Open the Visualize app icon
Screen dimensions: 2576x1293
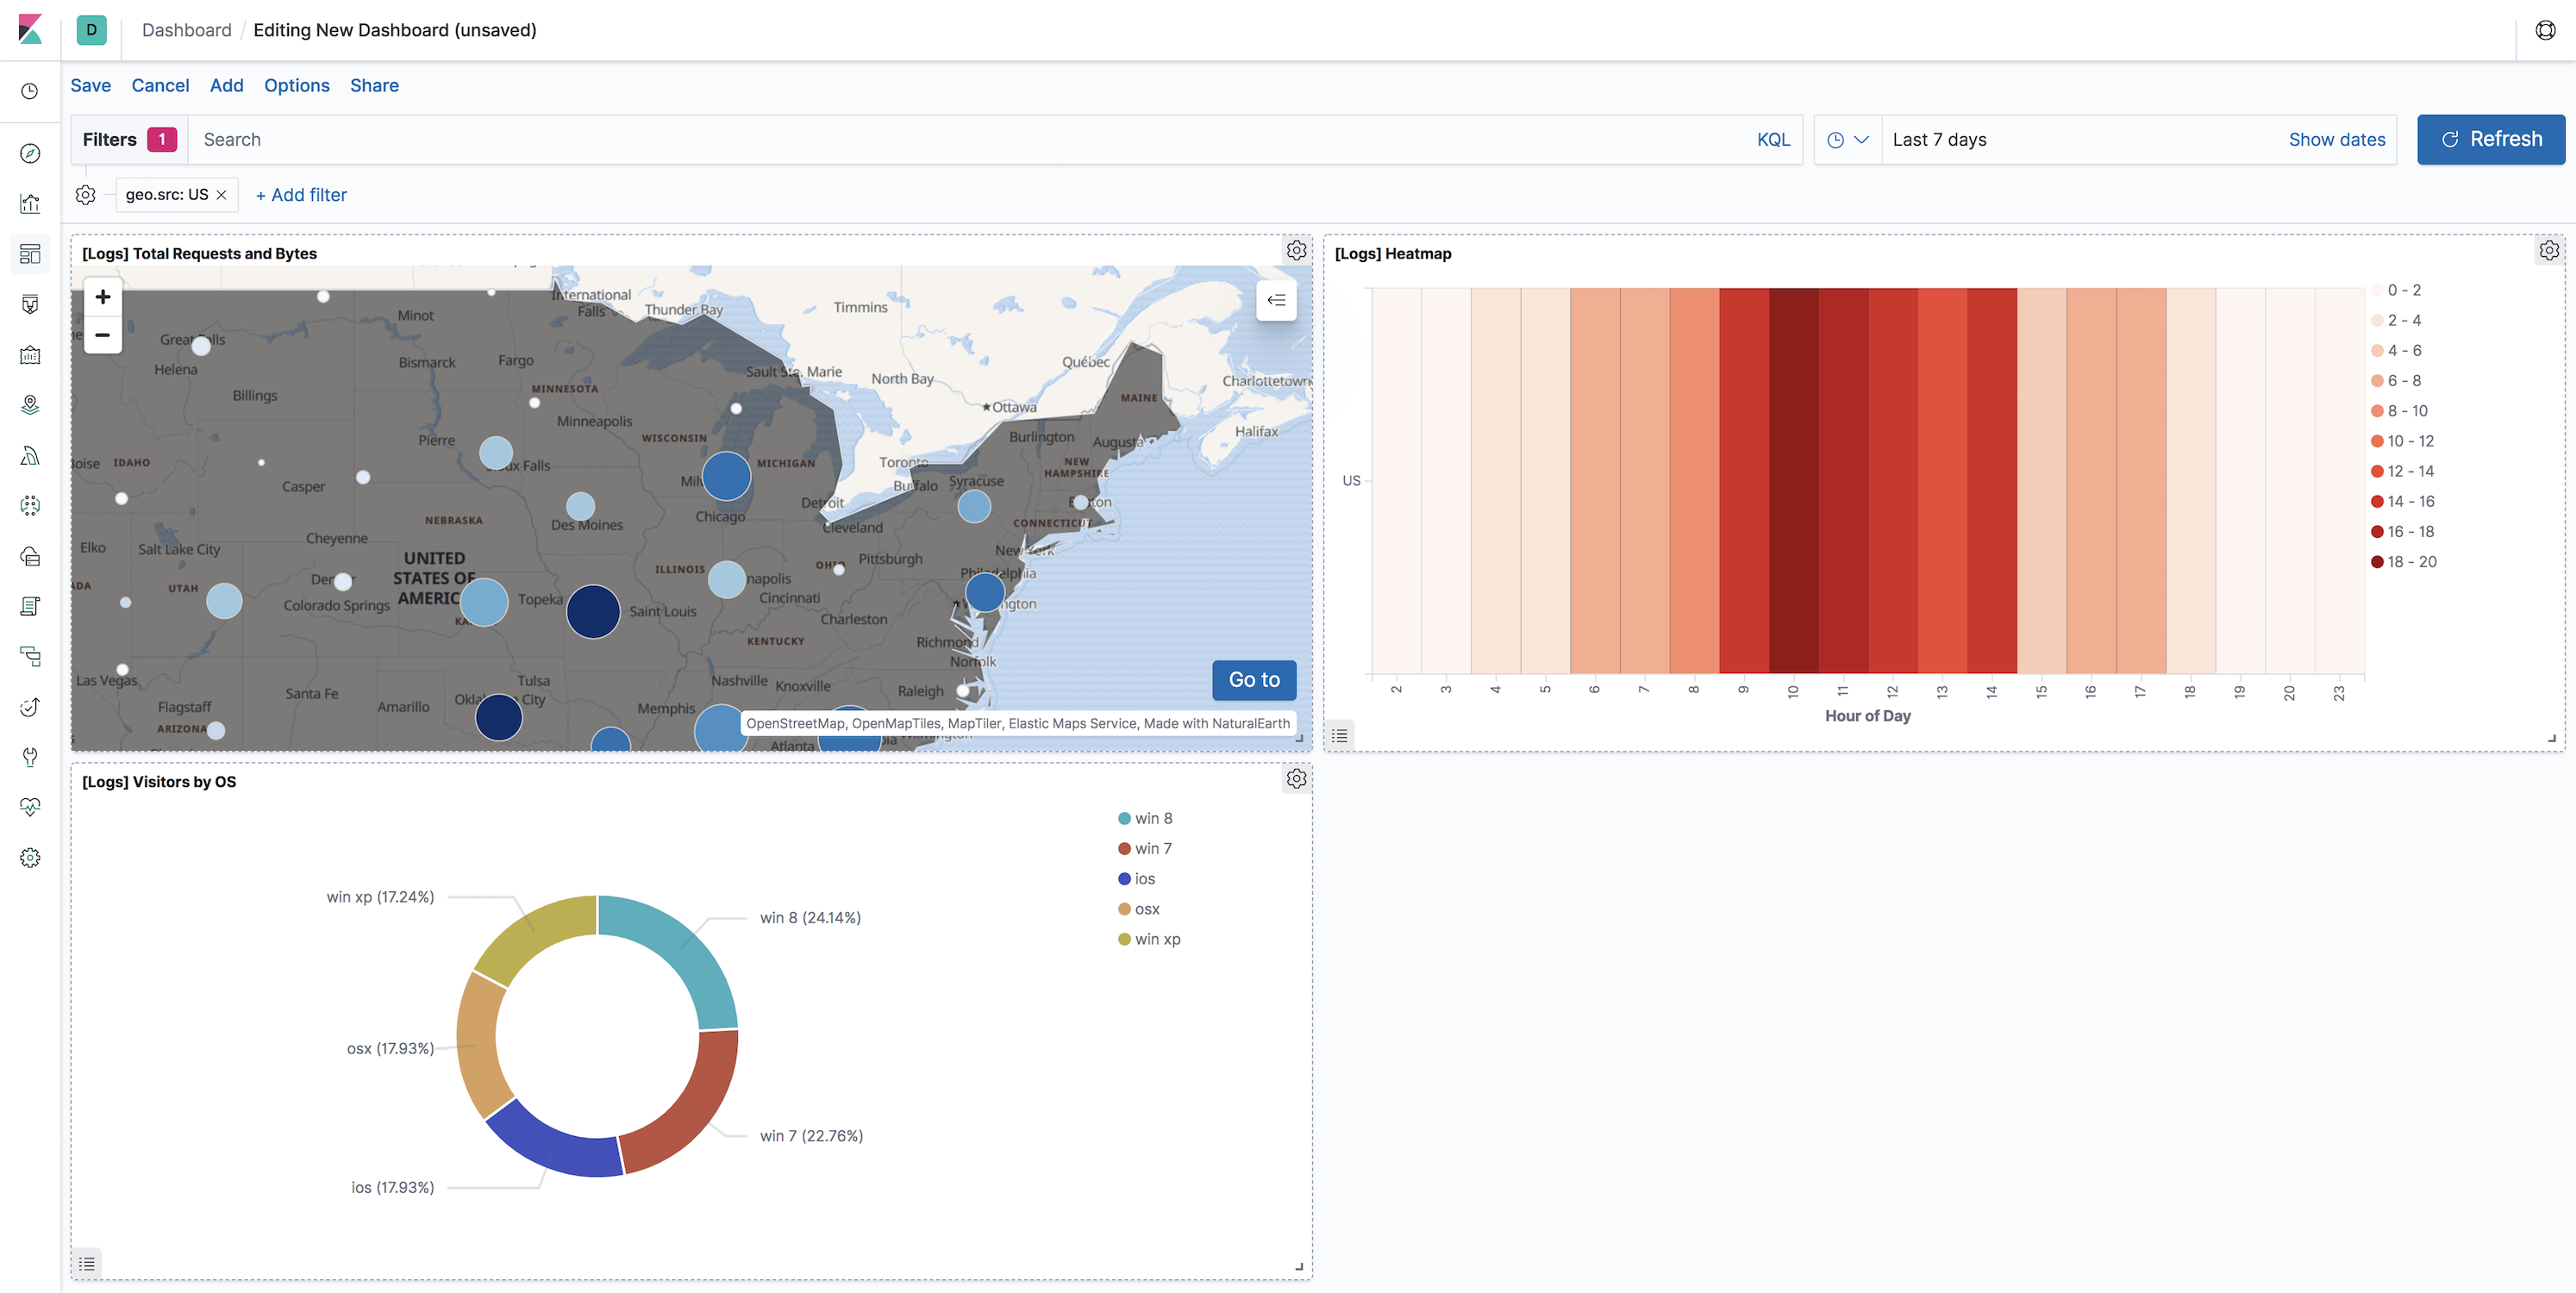30,203
